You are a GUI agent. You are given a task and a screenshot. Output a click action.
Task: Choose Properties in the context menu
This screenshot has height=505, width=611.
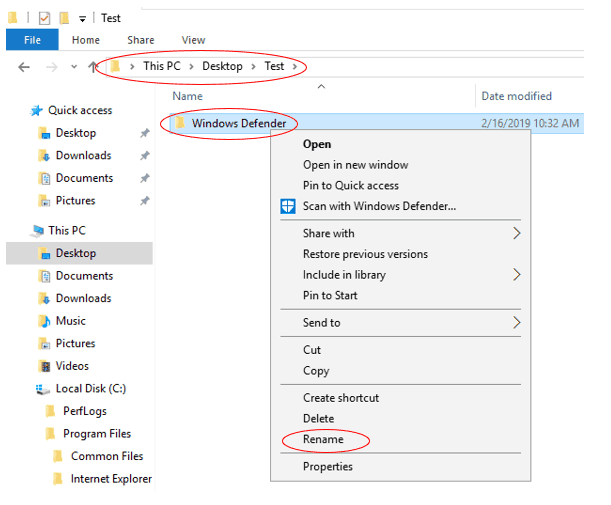[x=327, y=466]
